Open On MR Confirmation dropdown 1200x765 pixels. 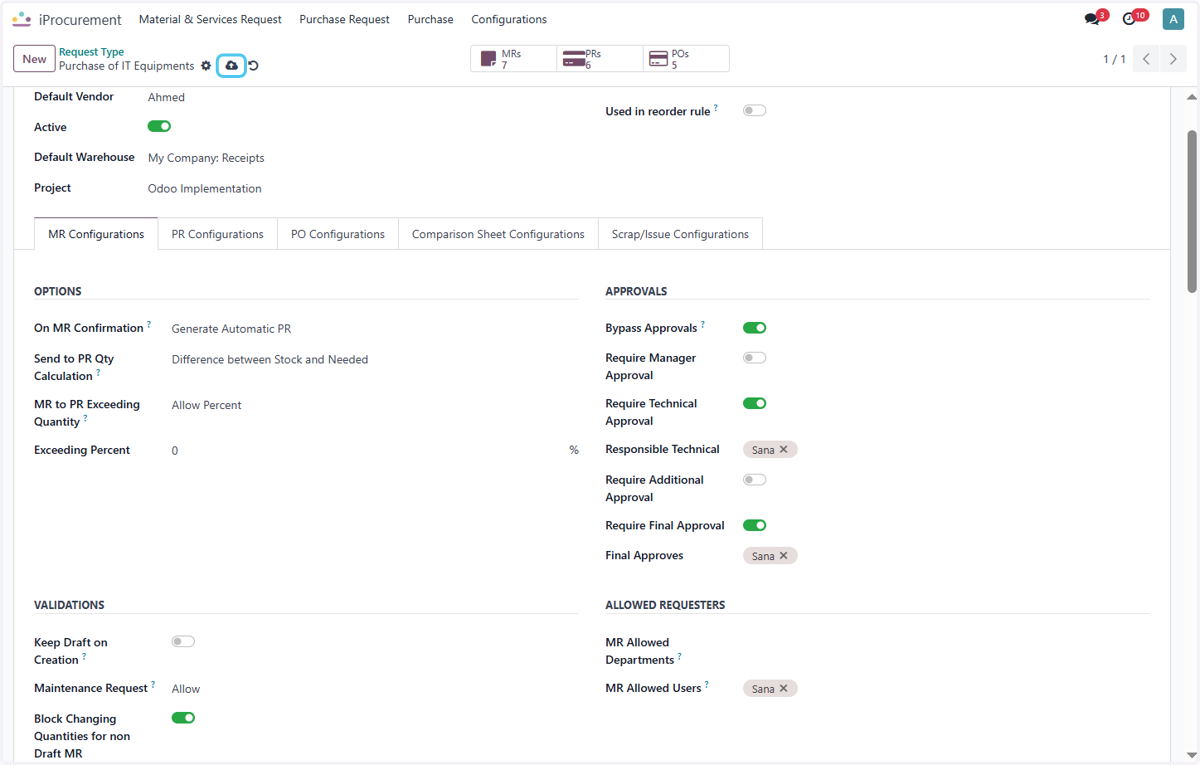[375, 329]
